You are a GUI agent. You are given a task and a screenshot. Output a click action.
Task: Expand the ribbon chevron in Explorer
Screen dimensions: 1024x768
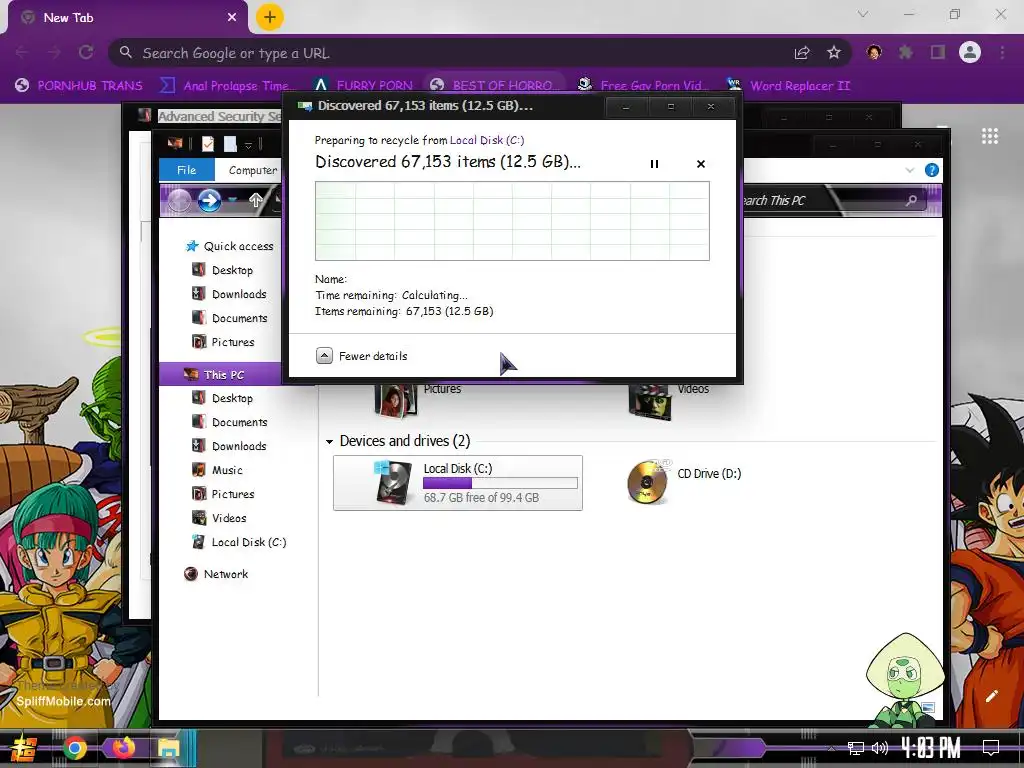click(910, 170)
